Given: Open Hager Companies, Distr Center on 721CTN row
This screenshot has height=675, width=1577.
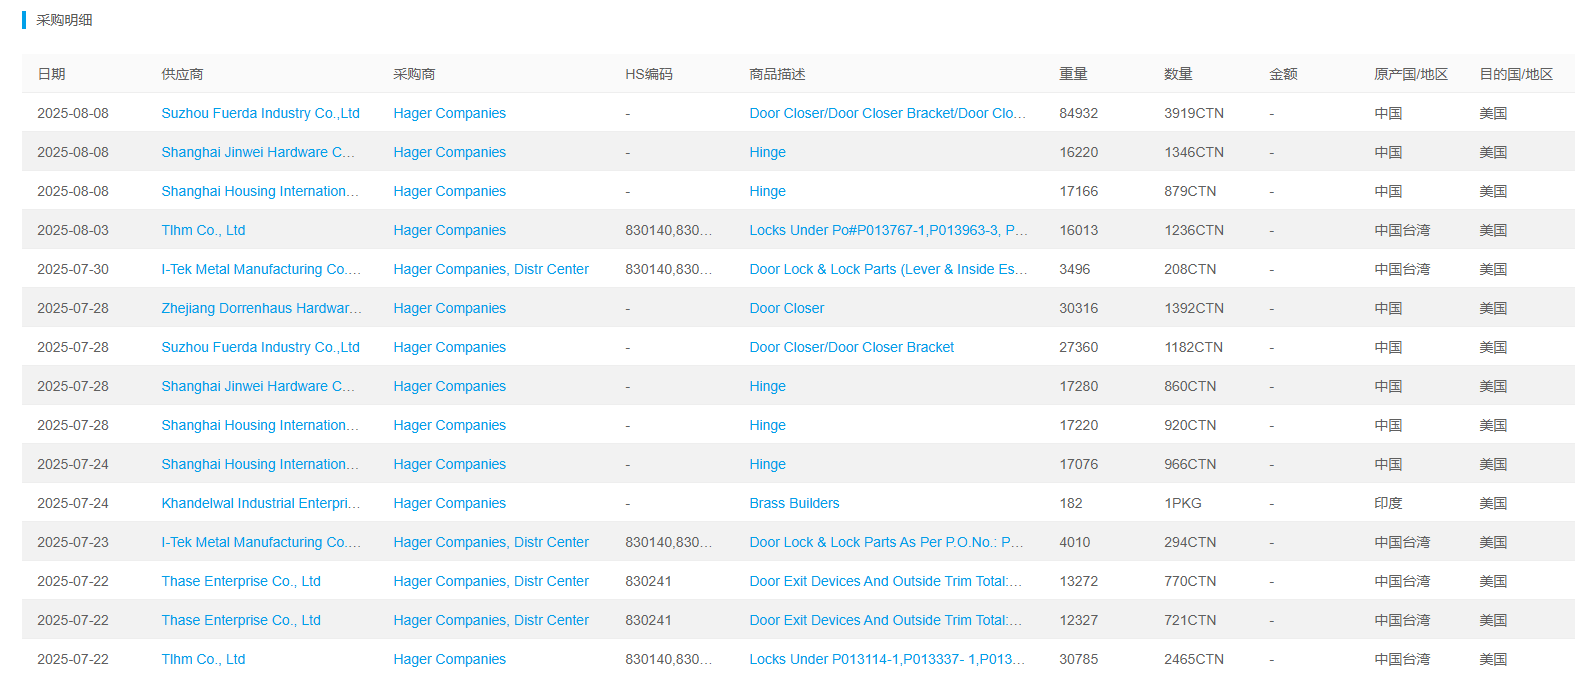Looking at the screenshot, I should click(491, 620).
